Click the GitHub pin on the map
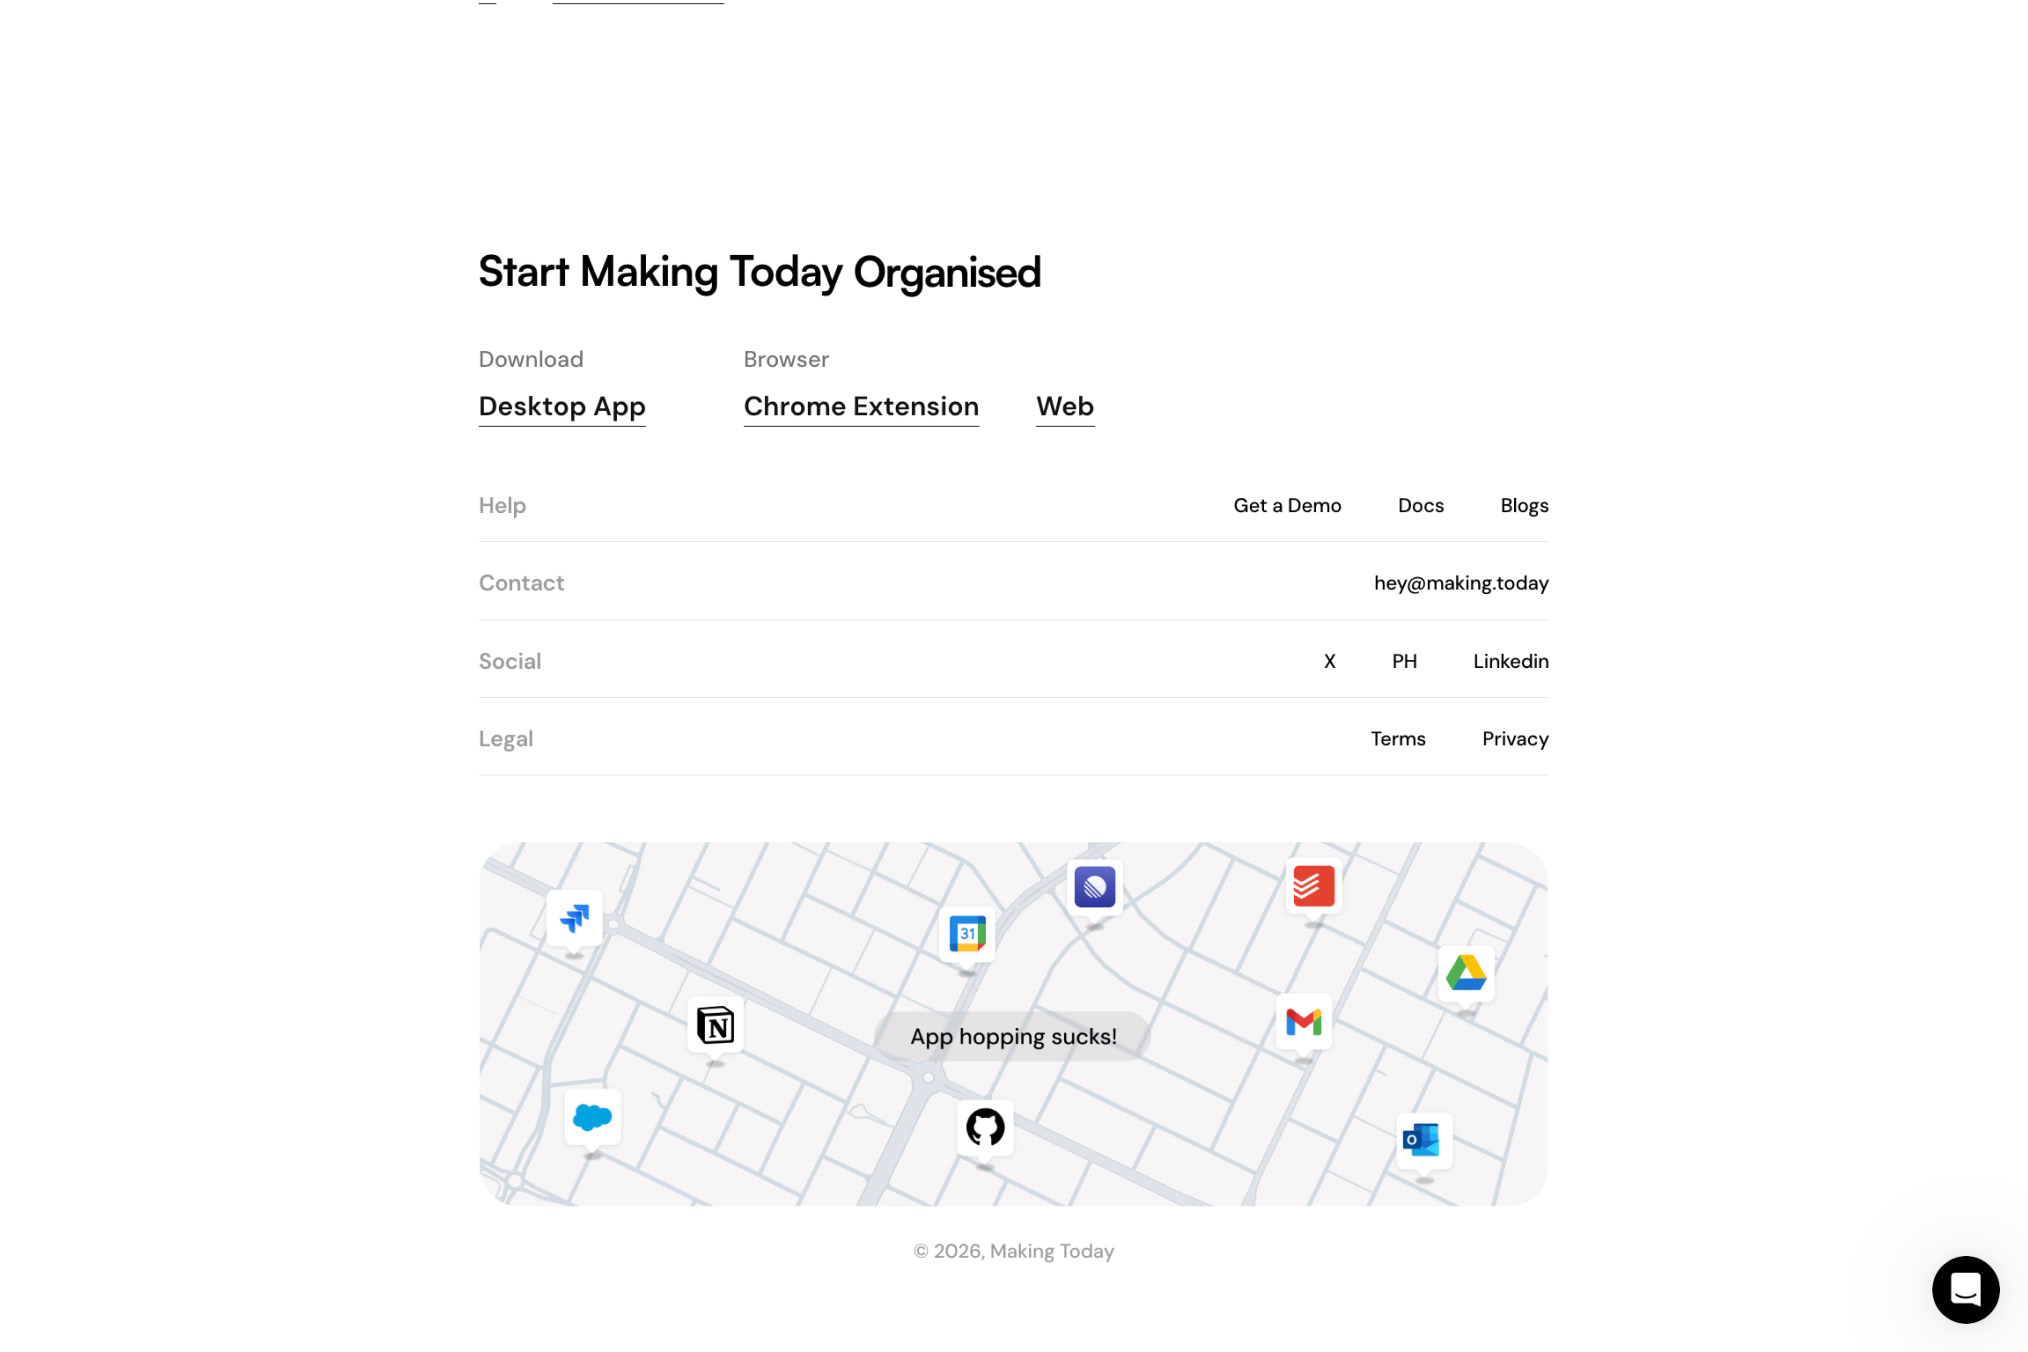Screen dimensions: 2028x1352 tap(985, 1128)
